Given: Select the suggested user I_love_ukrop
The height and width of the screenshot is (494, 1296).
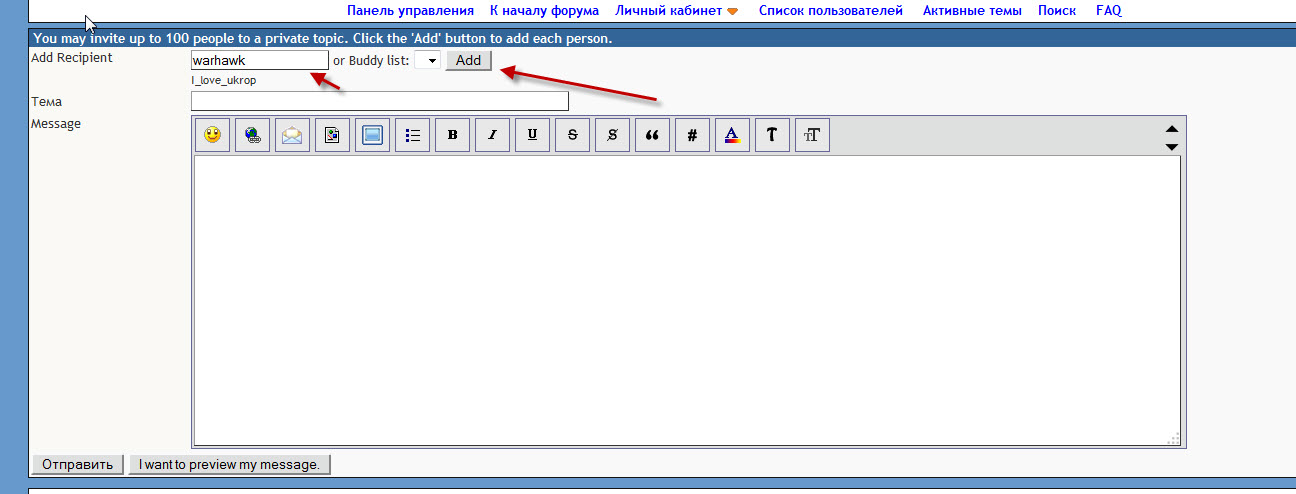Looking at the screenshot, I should pos(224,80).
